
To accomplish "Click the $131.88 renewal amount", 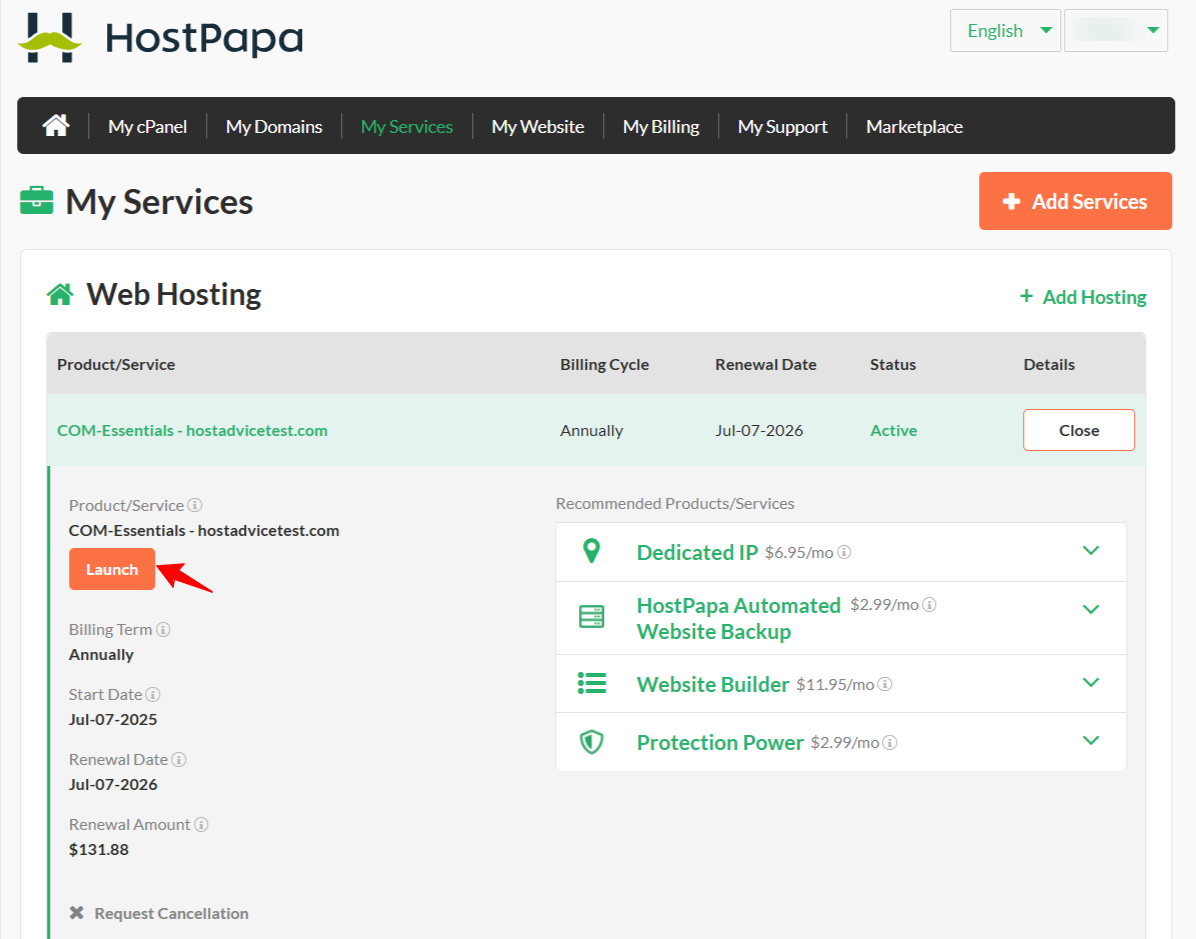I will coord(98,849).
